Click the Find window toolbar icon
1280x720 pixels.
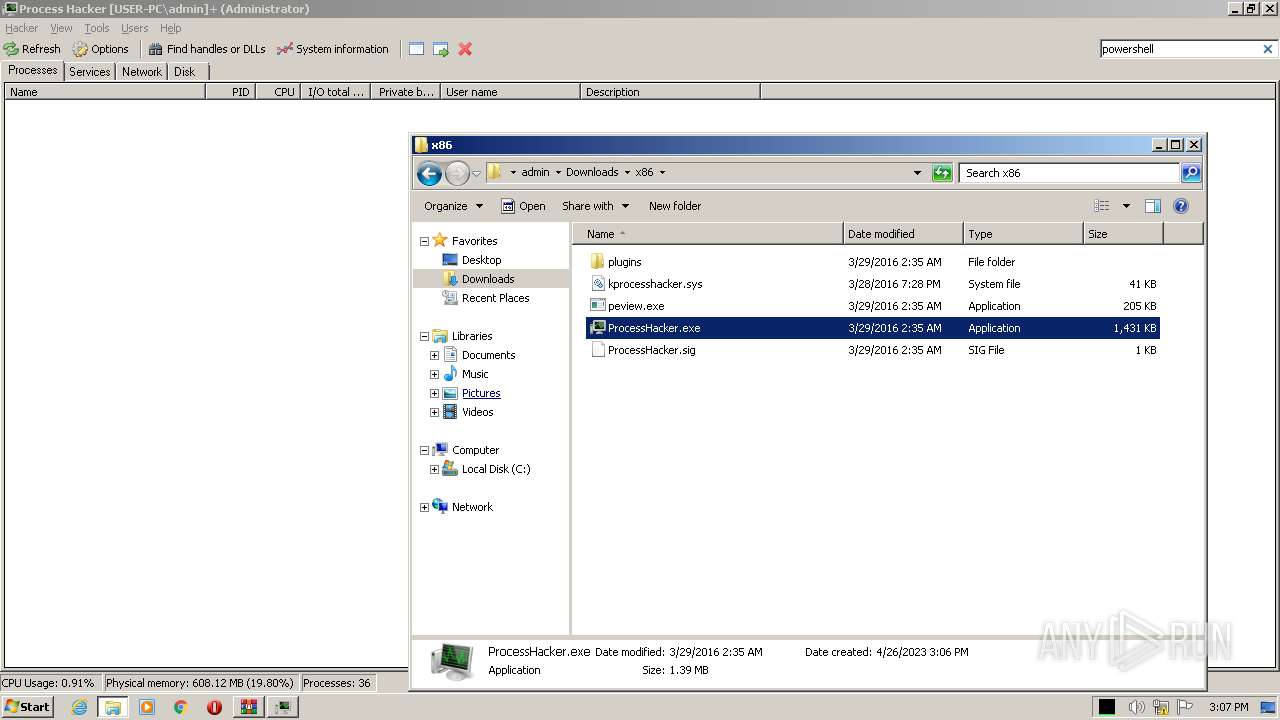pyautogui.click(x=416, y=49)
